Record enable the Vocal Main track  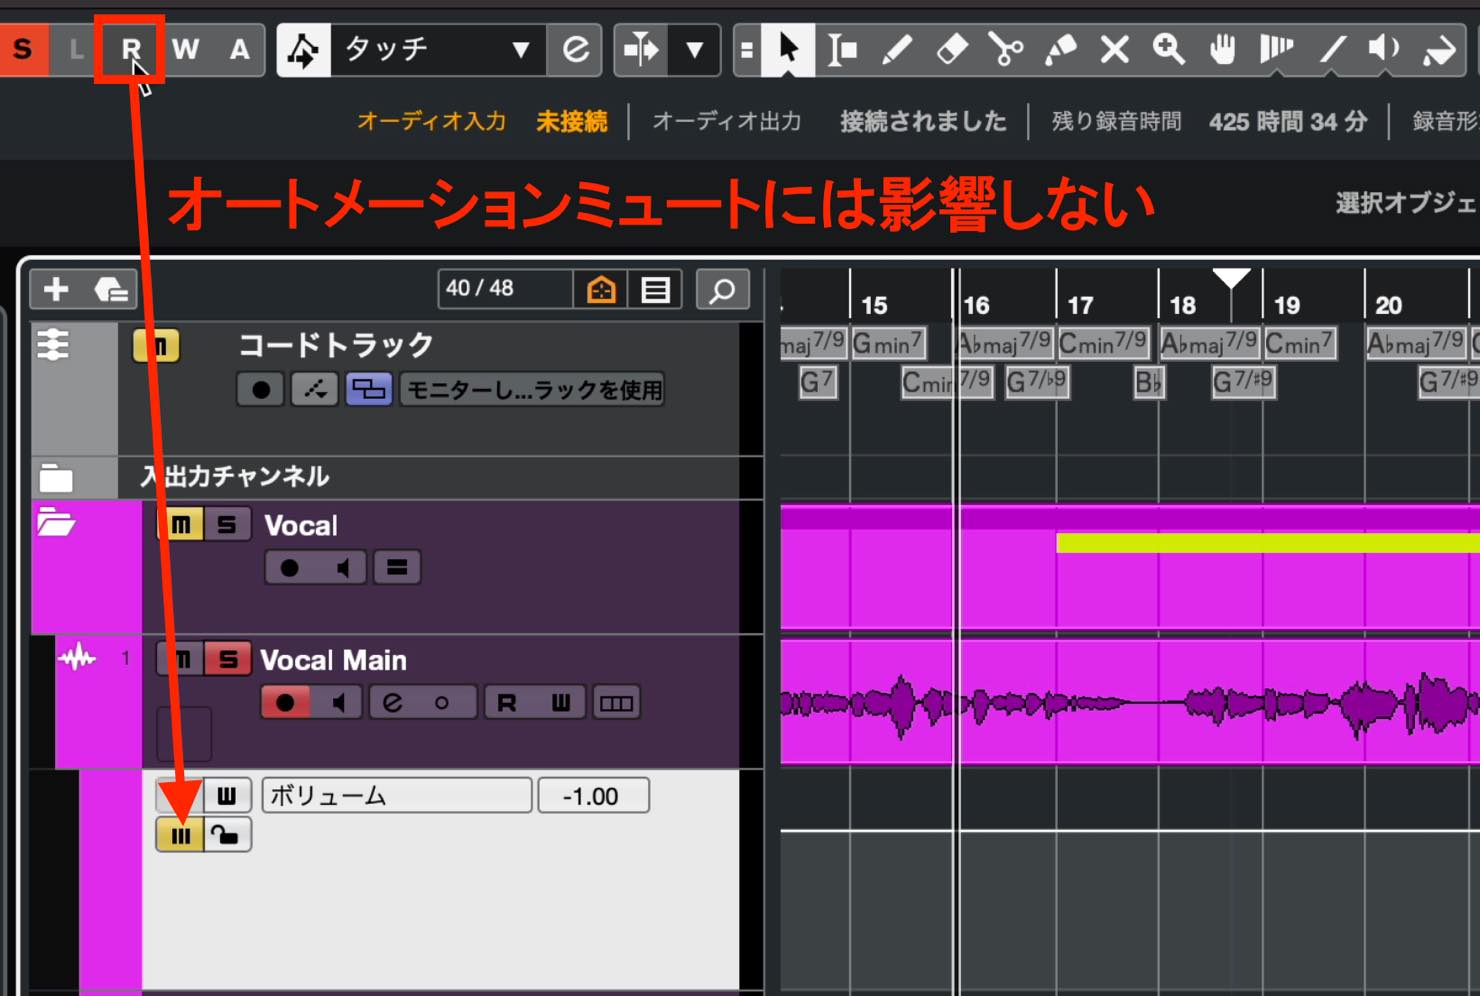(x=286, y=703)
